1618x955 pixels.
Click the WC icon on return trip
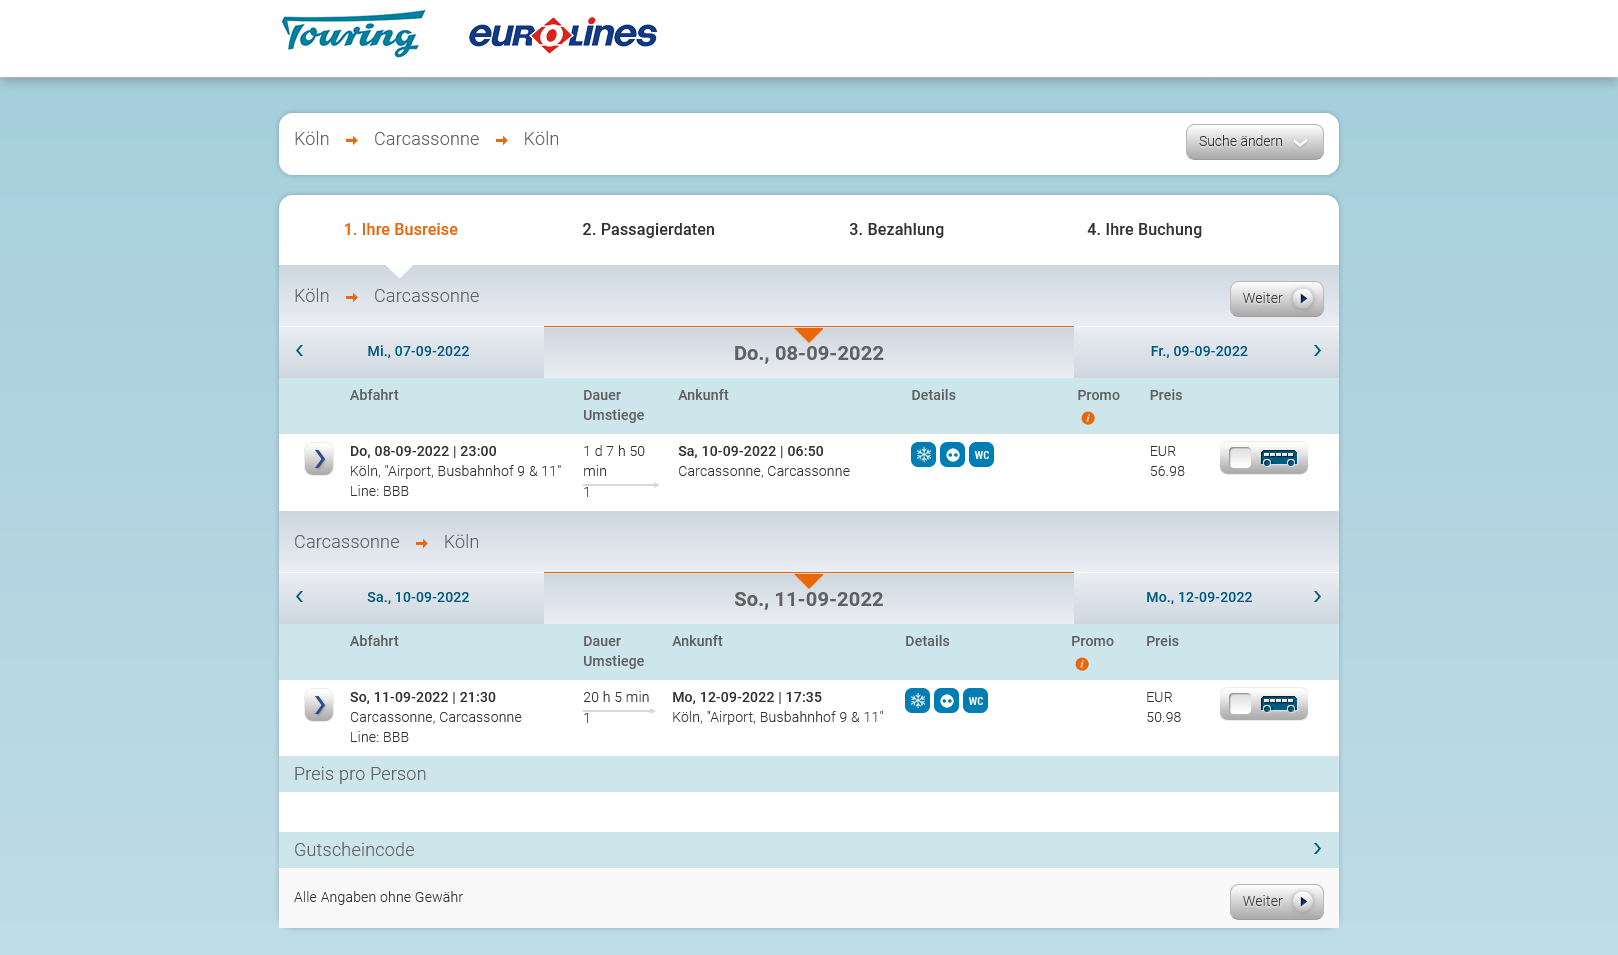coord(975,701)
